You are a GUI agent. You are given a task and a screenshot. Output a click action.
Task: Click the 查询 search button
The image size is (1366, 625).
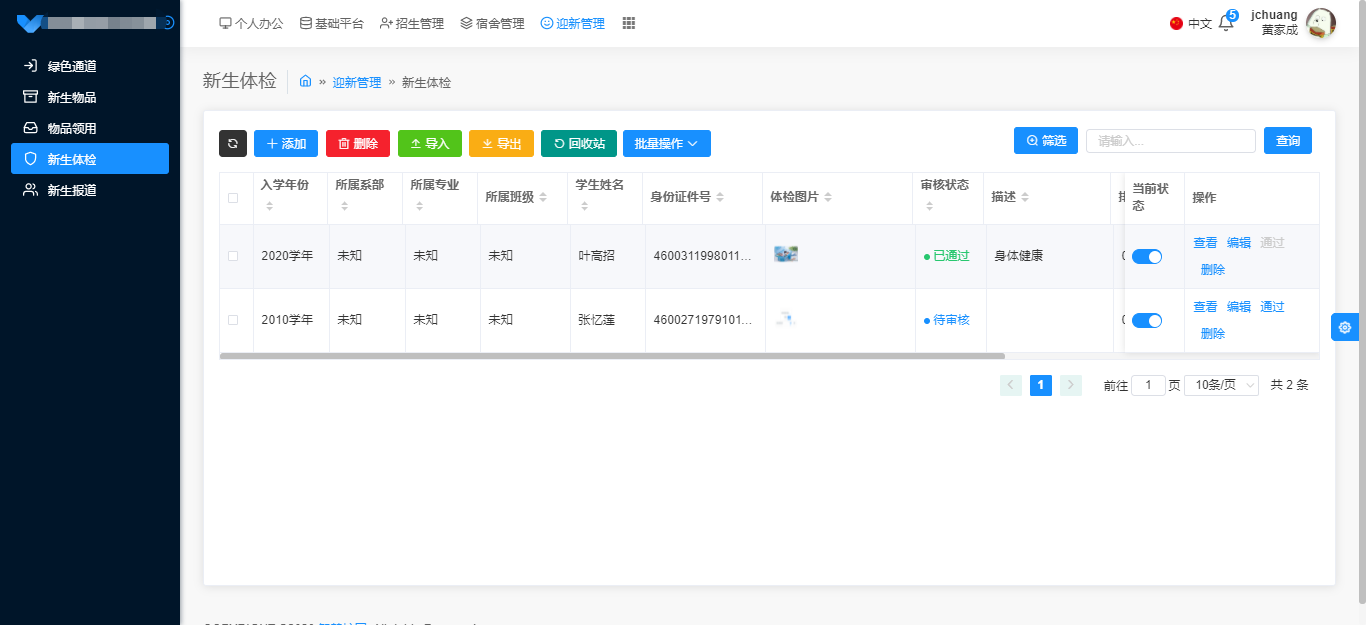point(1288,140)
